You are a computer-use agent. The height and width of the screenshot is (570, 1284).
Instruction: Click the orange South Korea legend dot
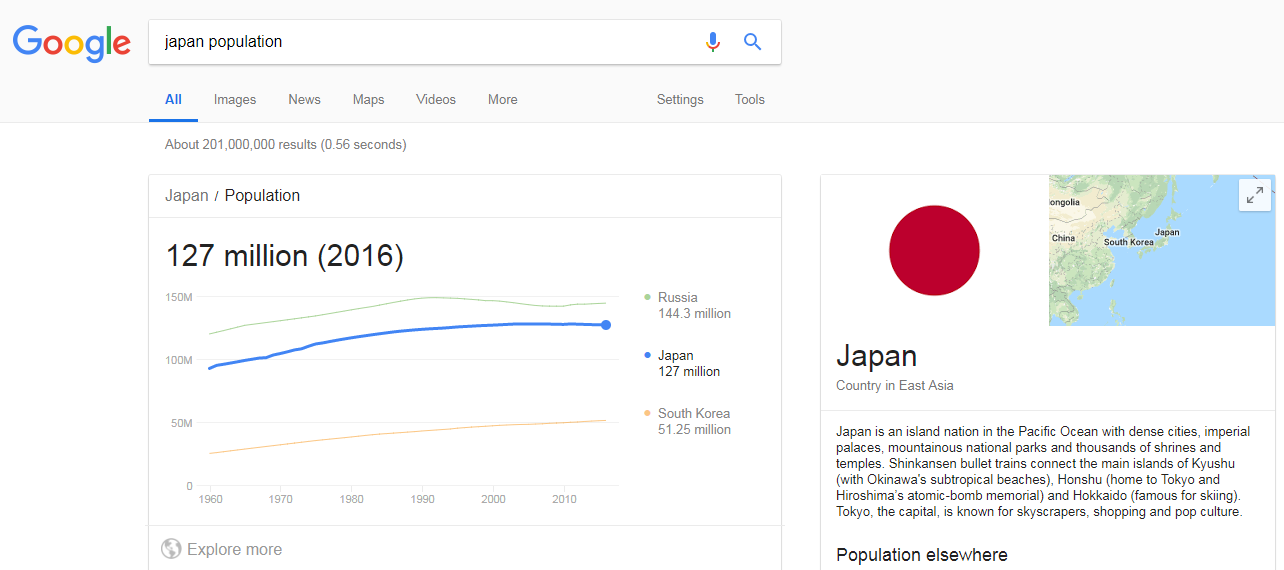[x=648, y=413]
